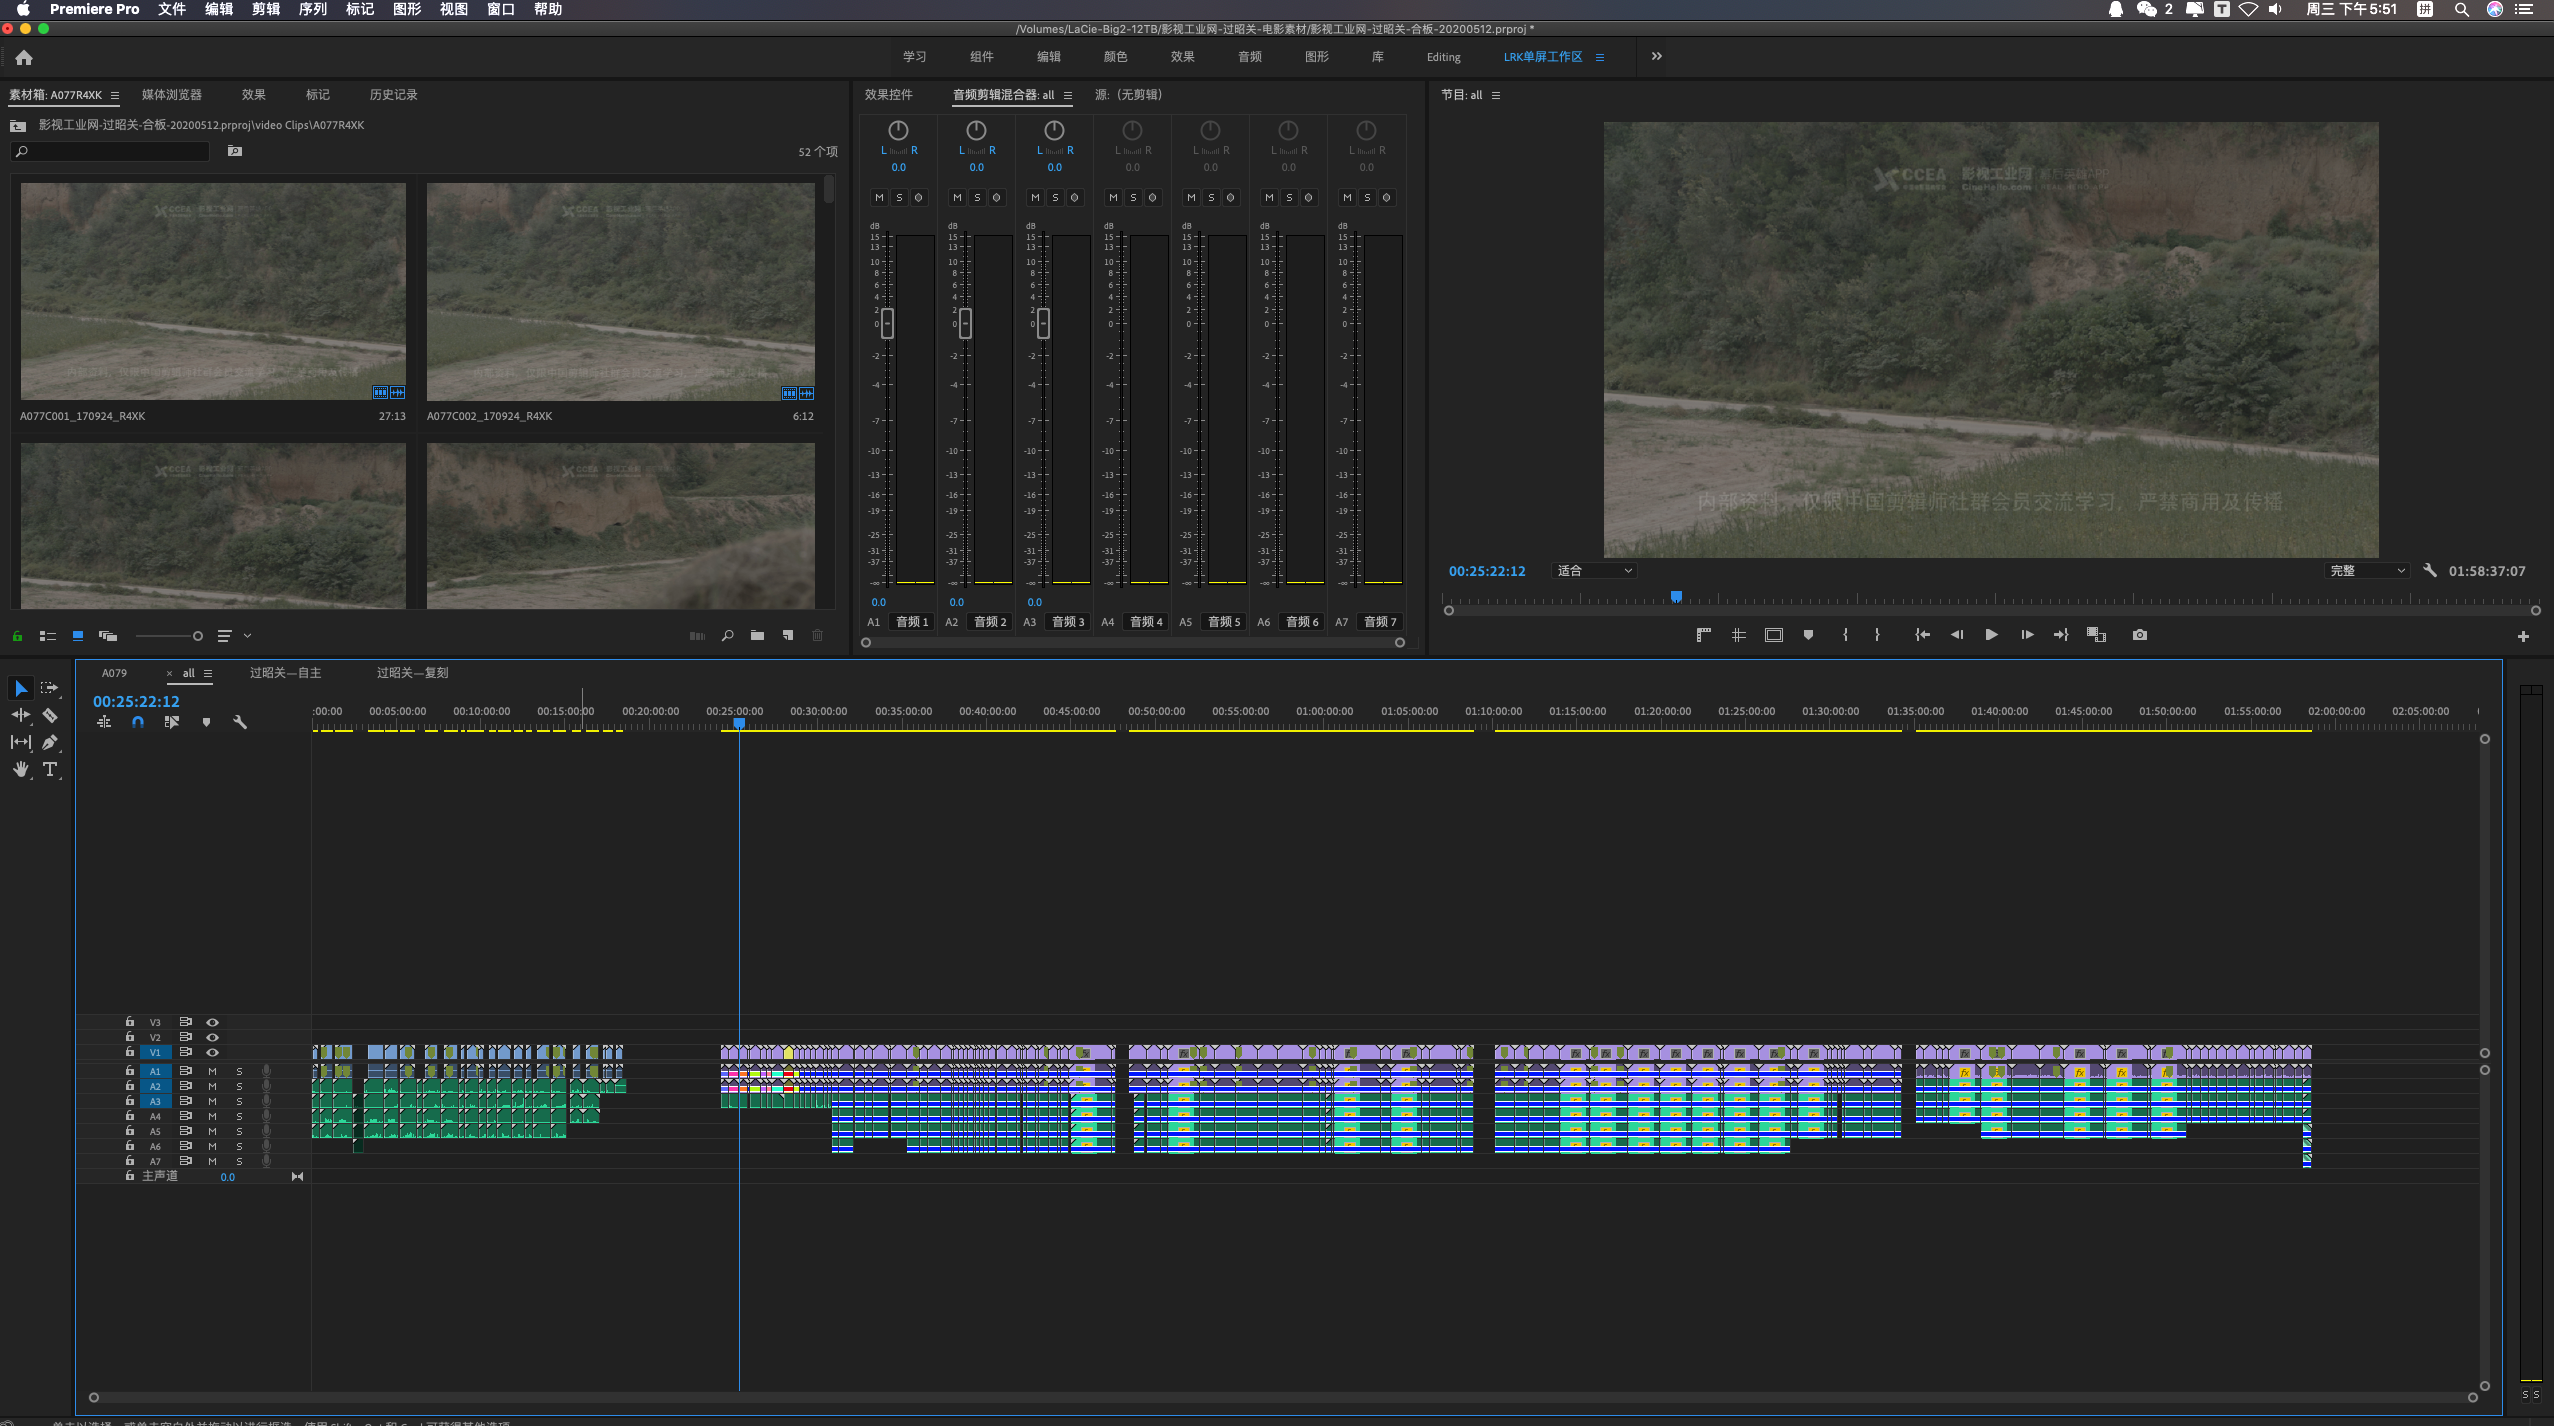
Task: Play the Program Monitor sequence
Action: 1991,635
